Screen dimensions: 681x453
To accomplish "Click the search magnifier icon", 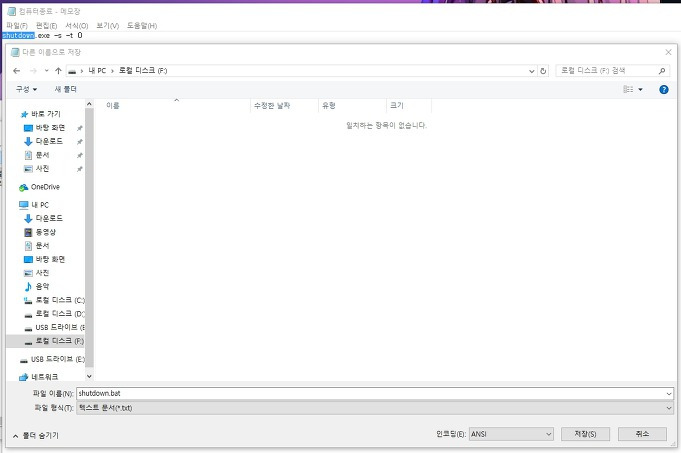I will [x=662, y=71].
